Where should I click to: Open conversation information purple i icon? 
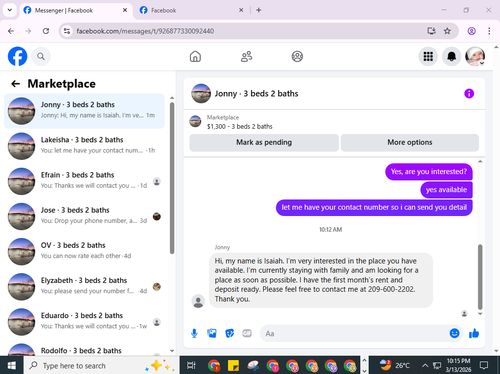point(469,94)
